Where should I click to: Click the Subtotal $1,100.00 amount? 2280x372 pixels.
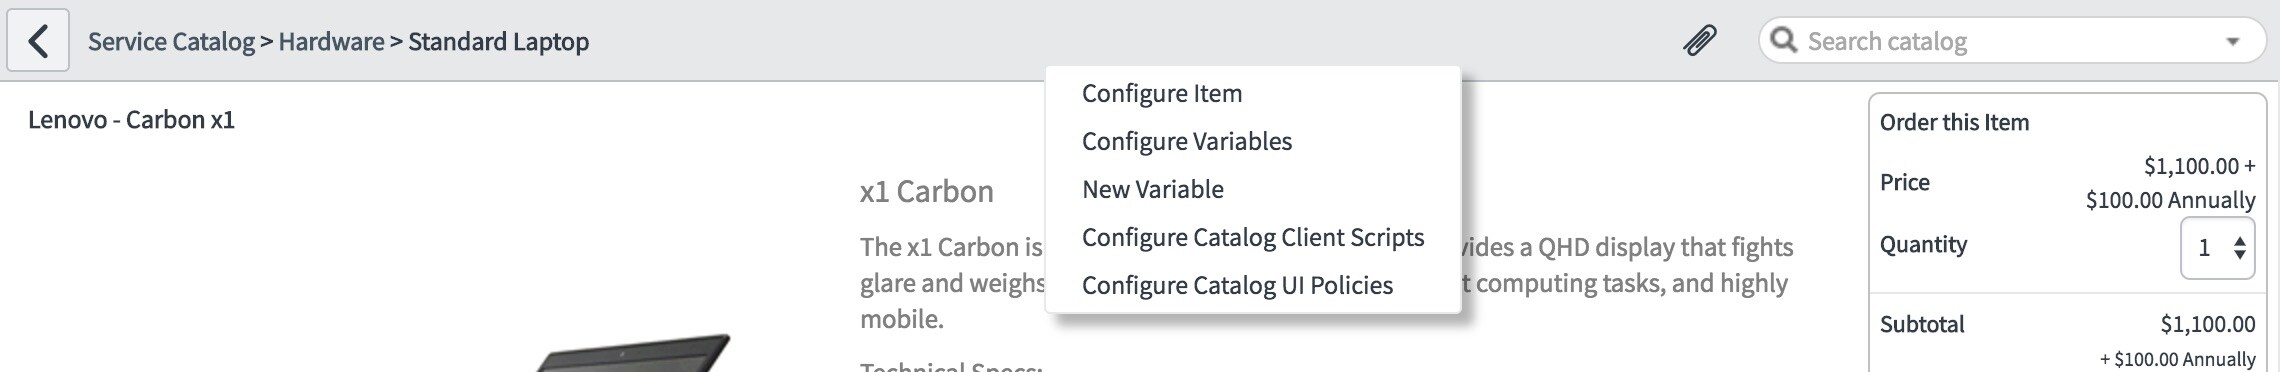click(x=2208, y=324)
